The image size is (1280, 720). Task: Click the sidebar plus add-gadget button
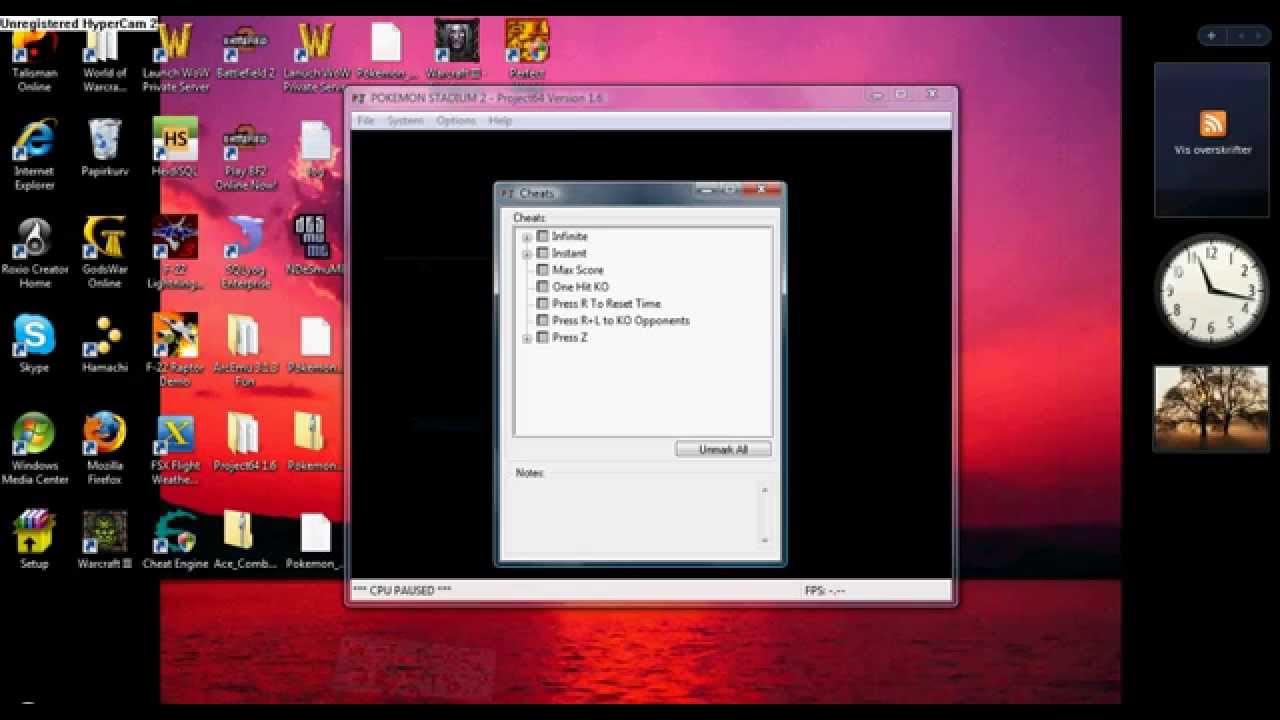(1211, 36)
